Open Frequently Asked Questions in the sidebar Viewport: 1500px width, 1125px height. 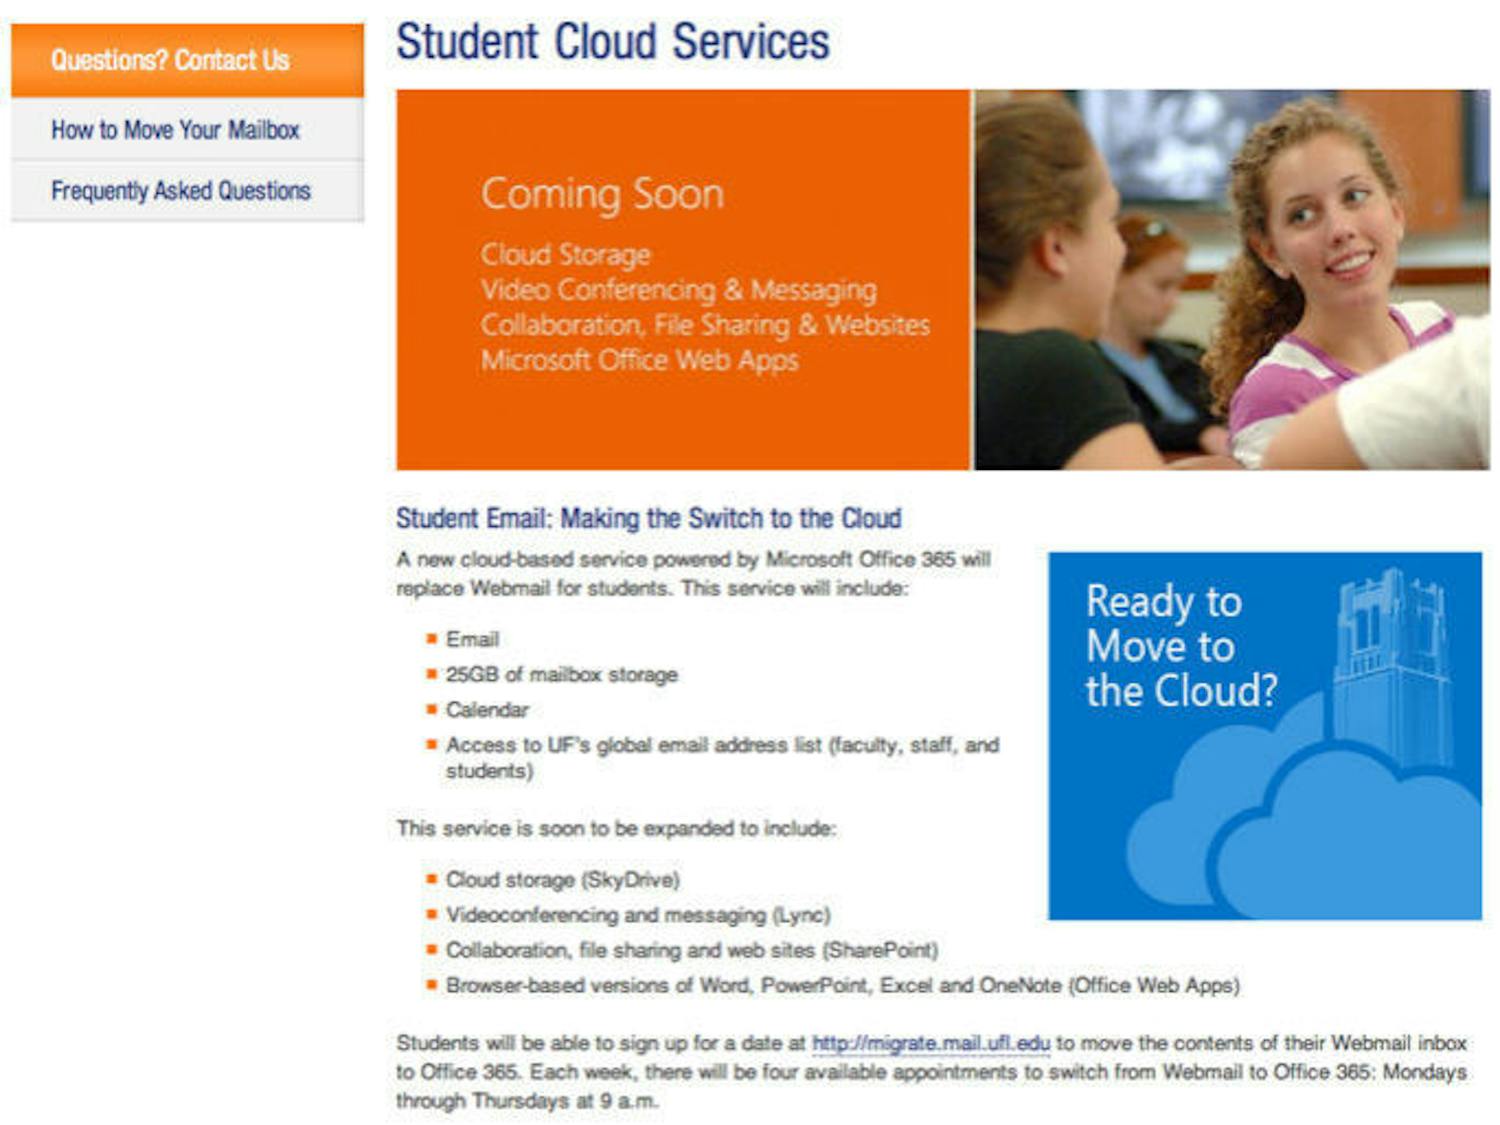[181, 191]
